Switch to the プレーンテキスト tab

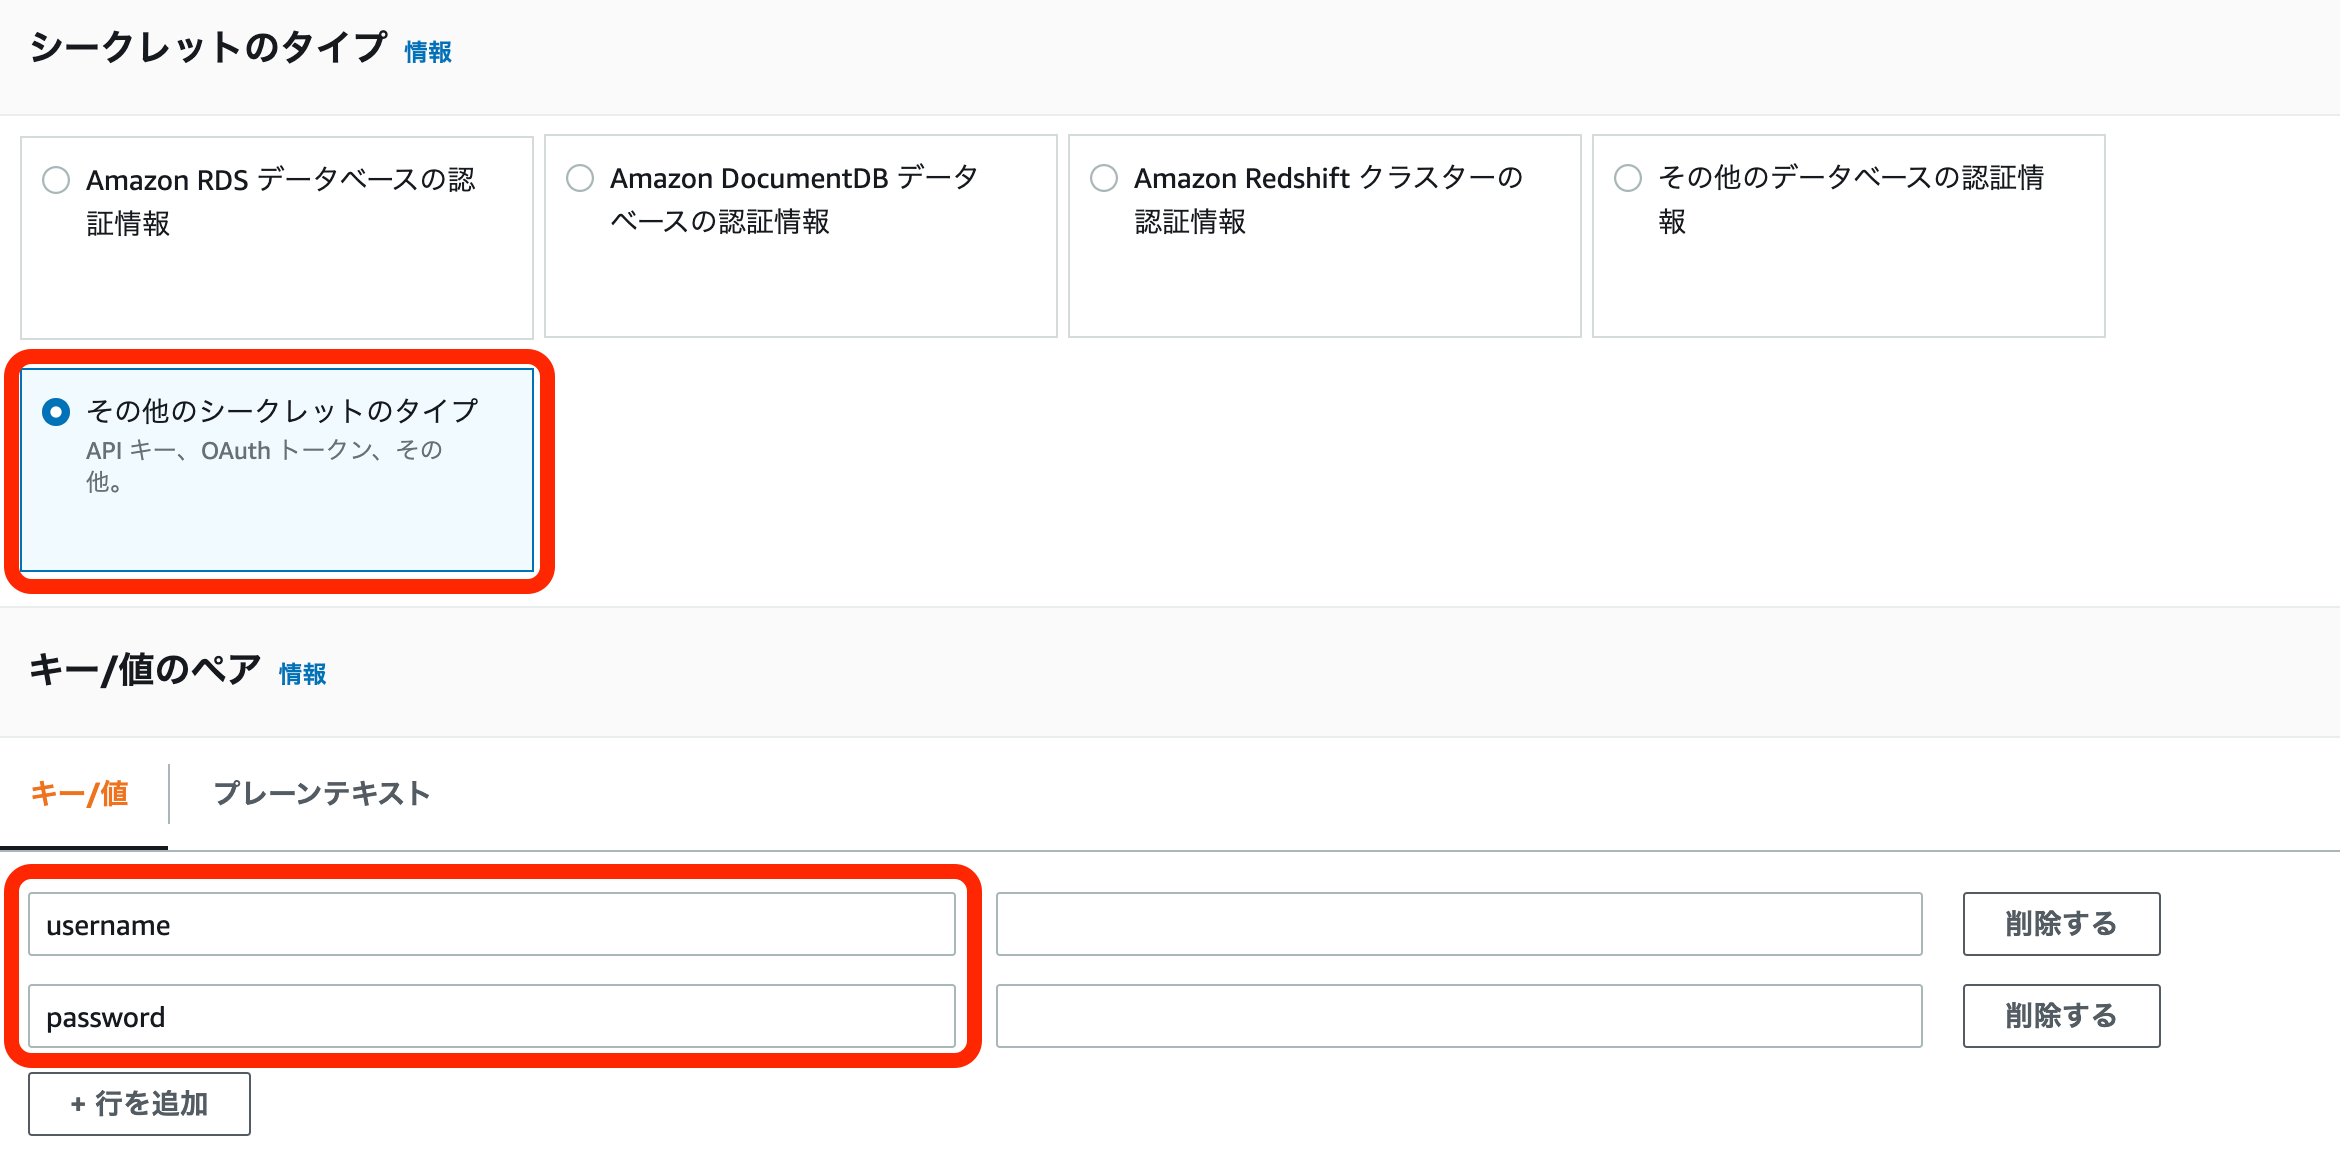[322, 794]
